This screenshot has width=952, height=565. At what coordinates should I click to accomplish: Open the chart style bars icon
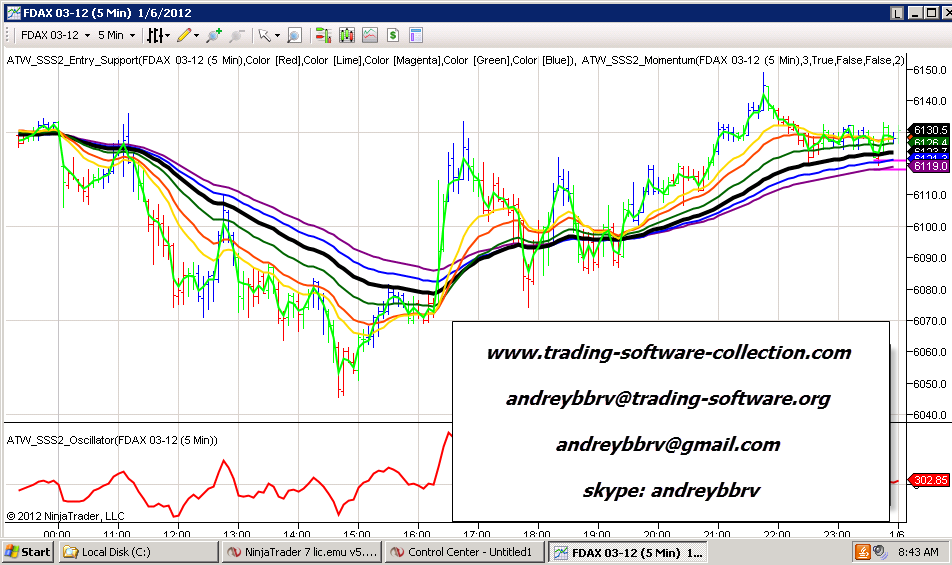pyautogui.click(x=156, y=35)
